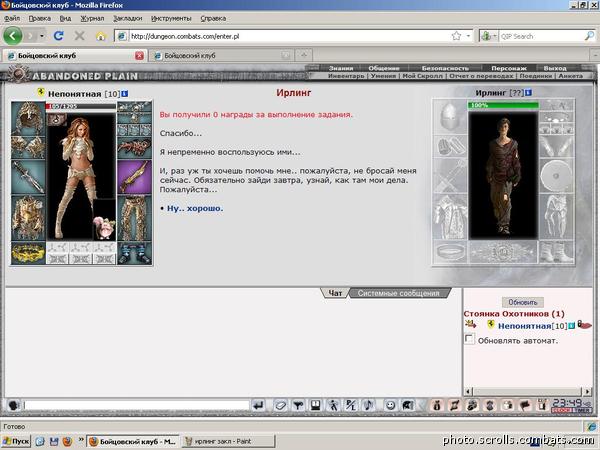Click the eraser clear chat icon
Image resolution: width=600 pixels, height=450 pixels.
(x=280, y=405)
